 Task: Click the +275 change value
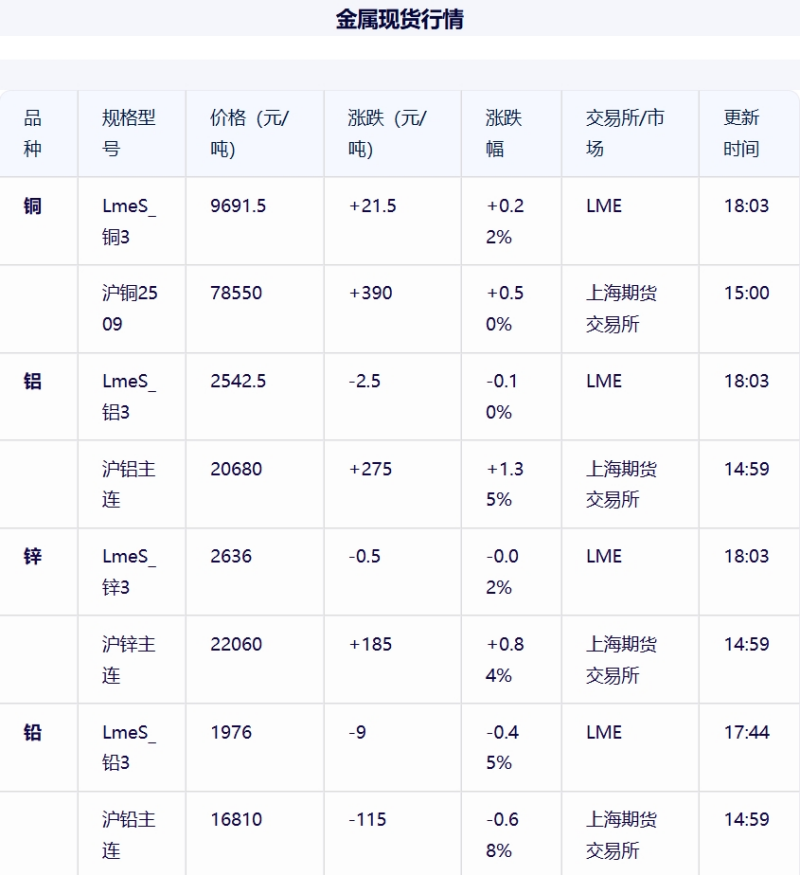pos(370,469)
